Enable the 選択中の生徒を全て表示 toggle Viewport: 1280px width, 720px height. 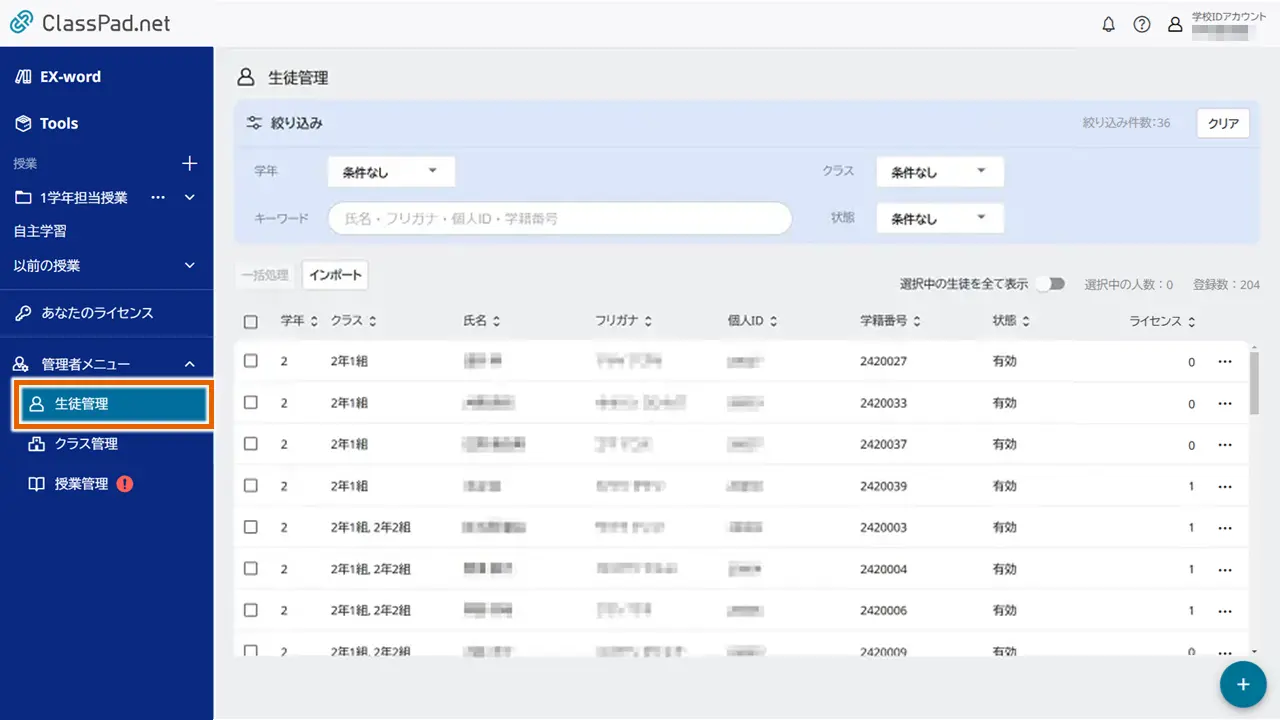(x=1050, y=284)
